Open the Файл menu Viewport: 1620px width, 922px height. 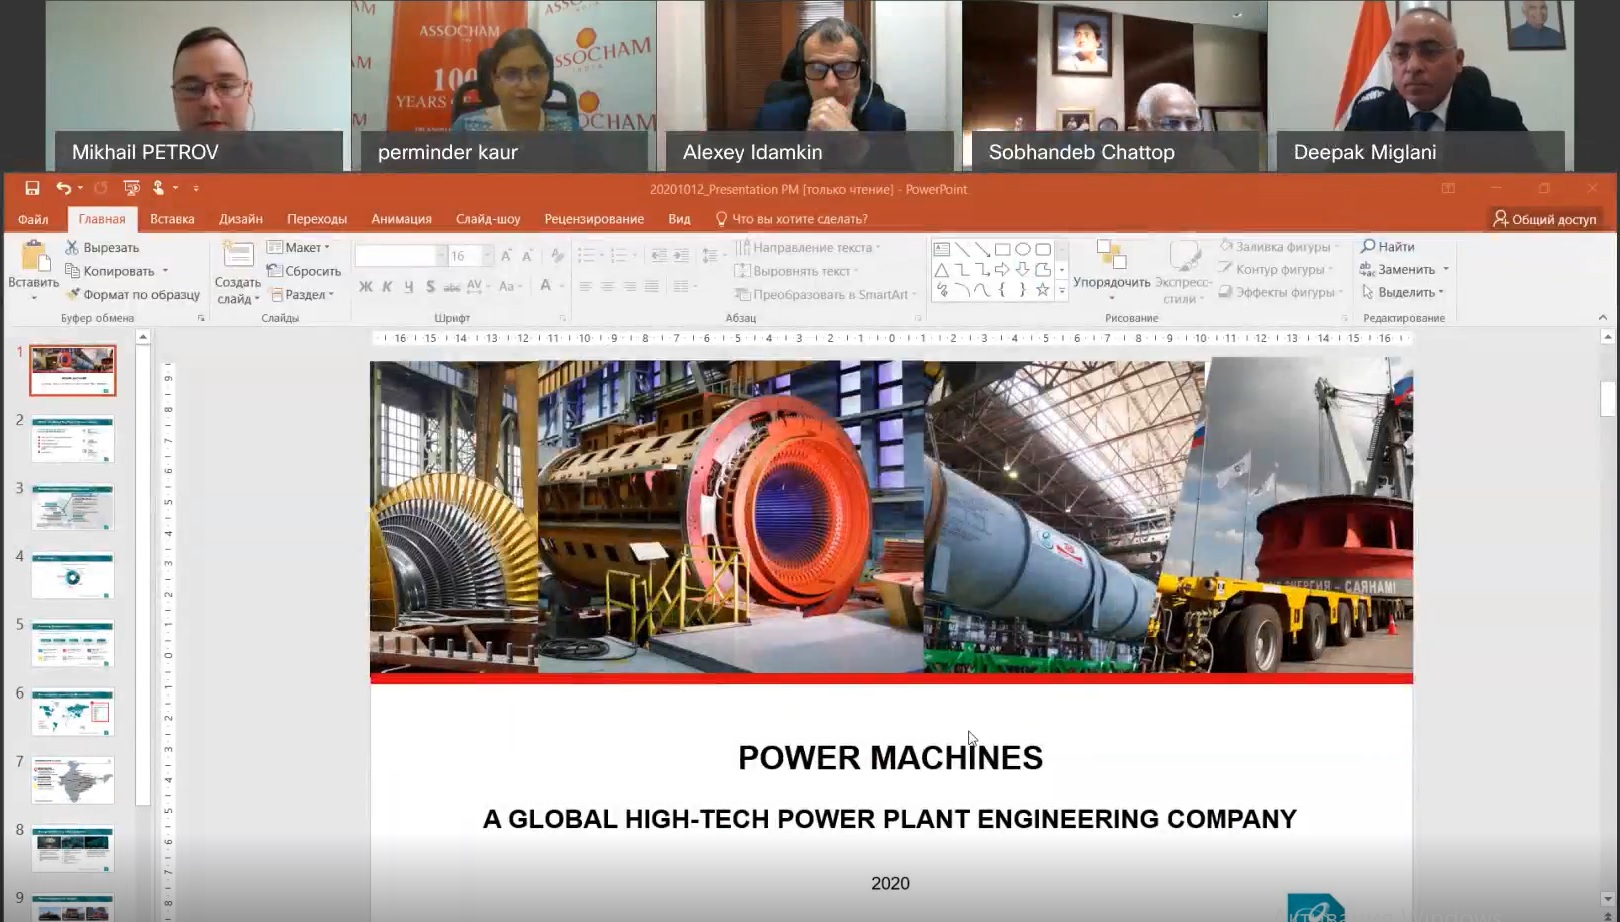point(33,219)
